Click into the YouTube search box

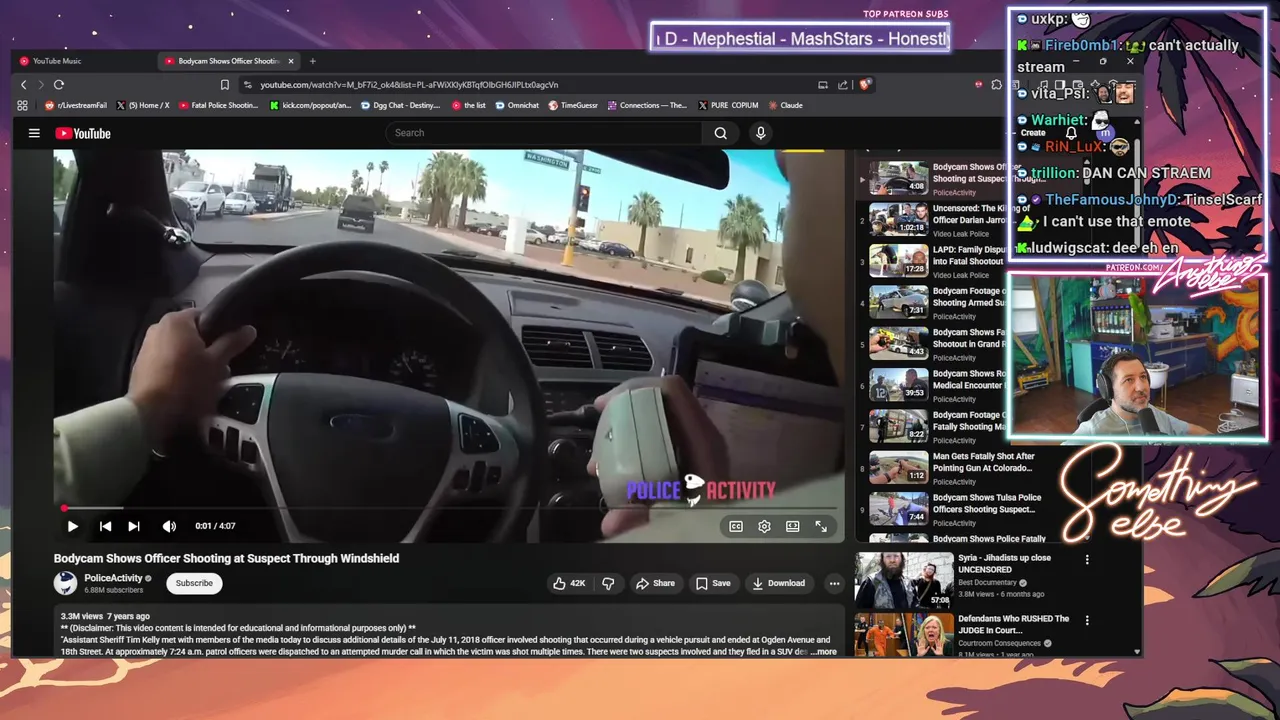pos(545,133)
